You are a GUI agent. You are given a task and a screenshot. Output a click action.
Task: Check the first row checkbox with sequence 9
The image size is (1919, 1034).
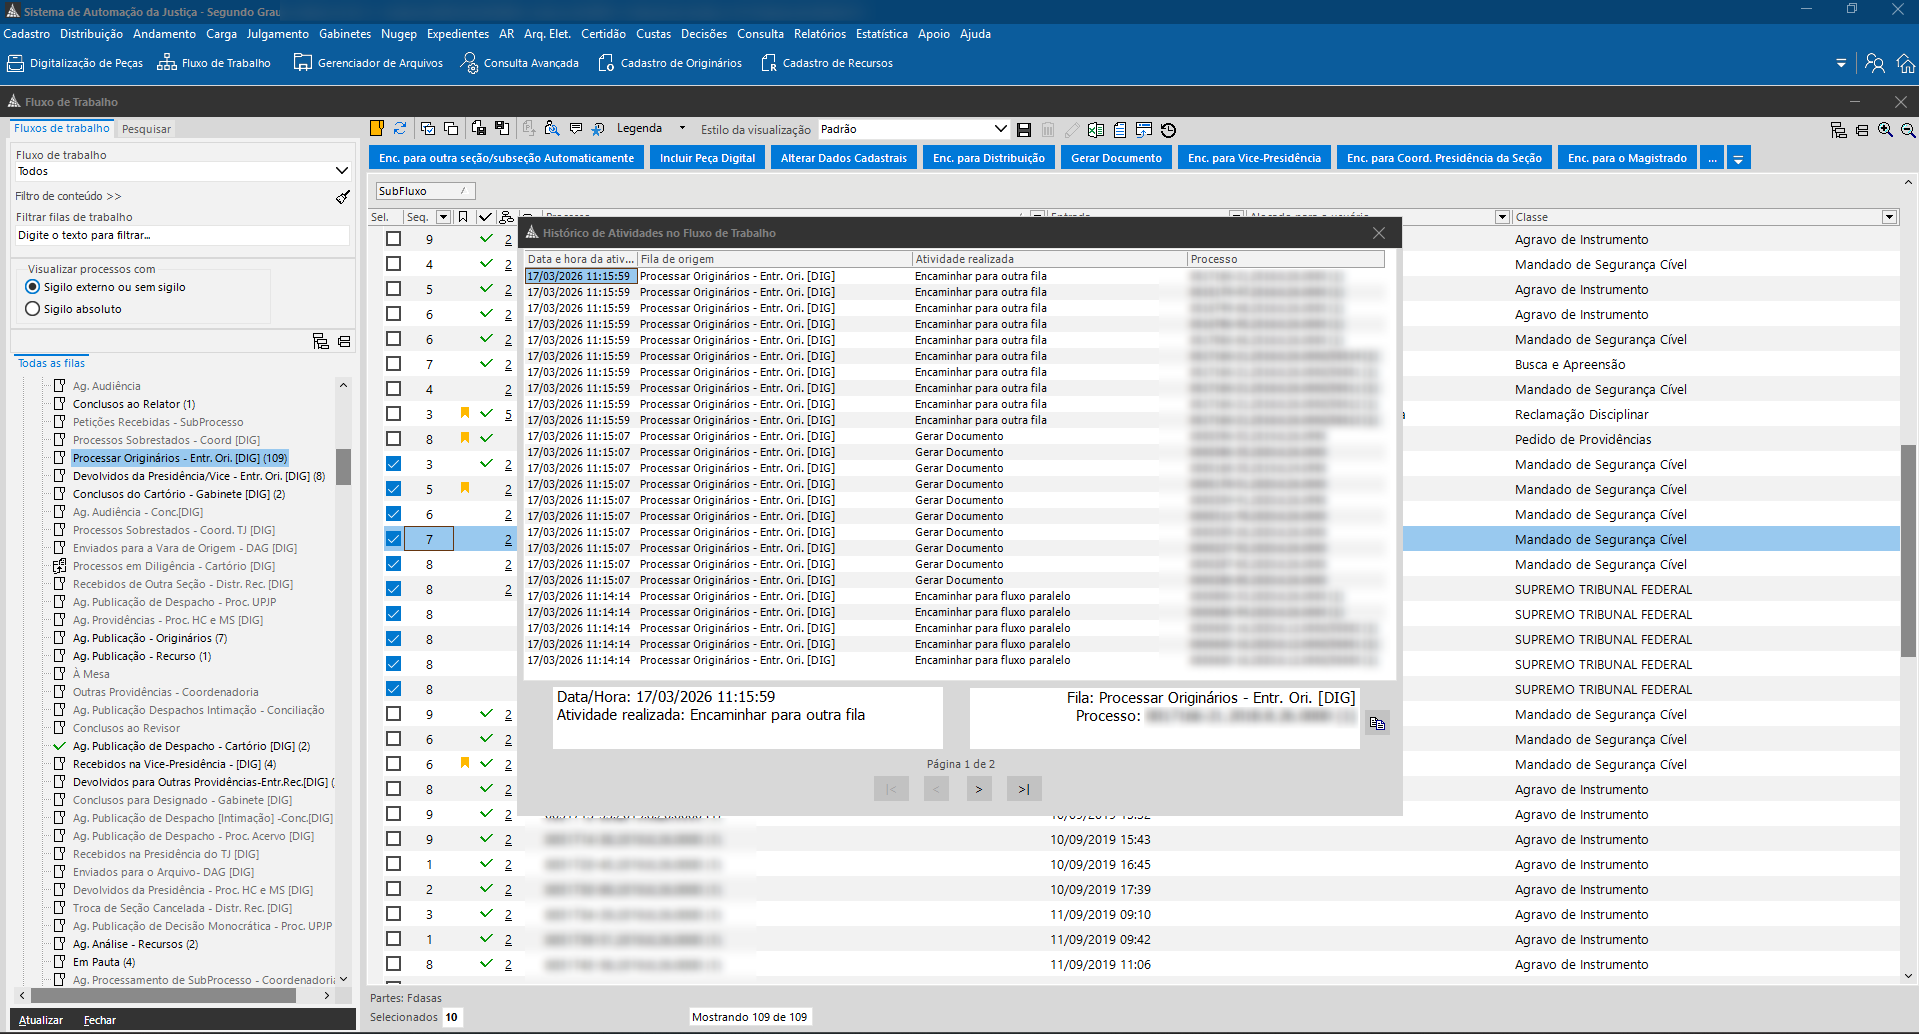(x=393, y=239)
